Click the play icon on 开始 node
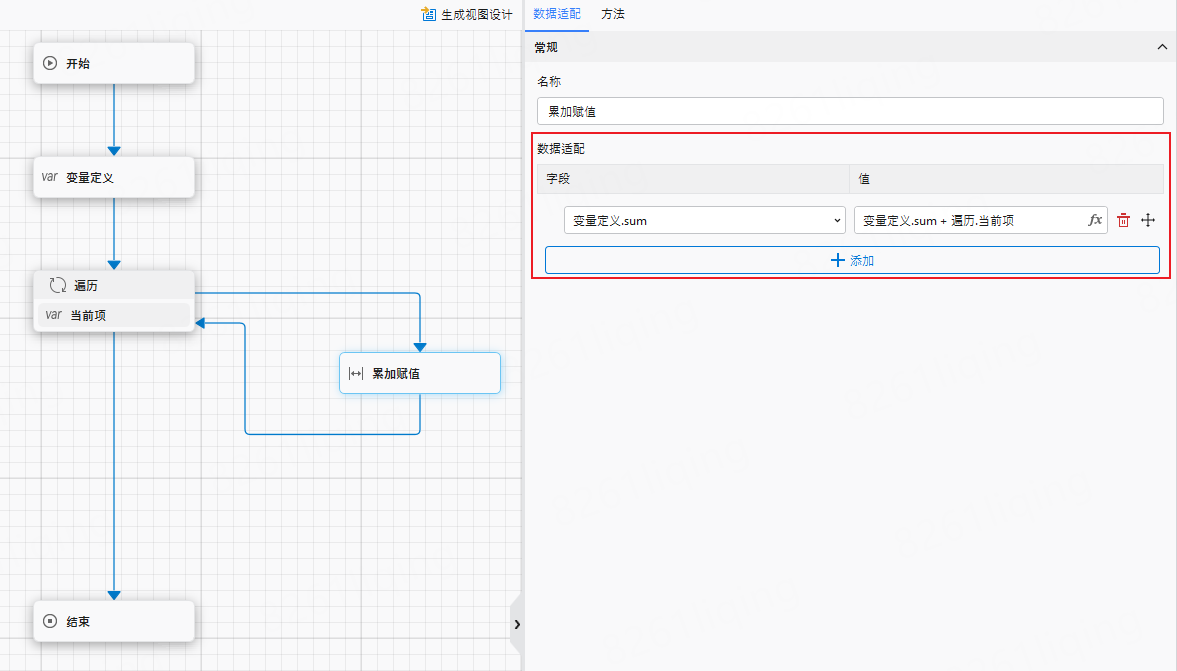The height and width of the screenshot is (671, 1177). 50,63
